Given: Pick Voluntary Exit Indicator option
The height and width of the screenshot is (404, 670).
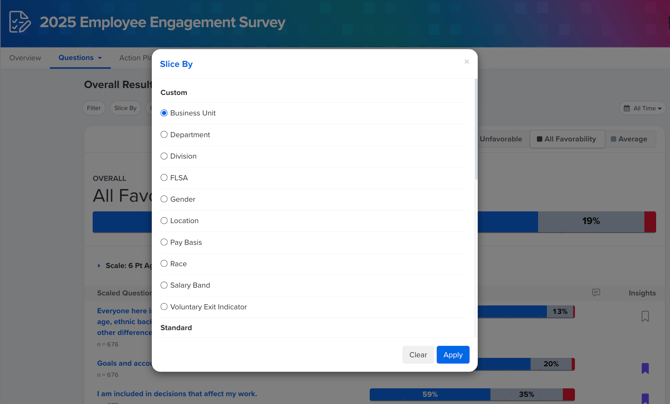Looking at the screenshot, I should click(164, 307).
